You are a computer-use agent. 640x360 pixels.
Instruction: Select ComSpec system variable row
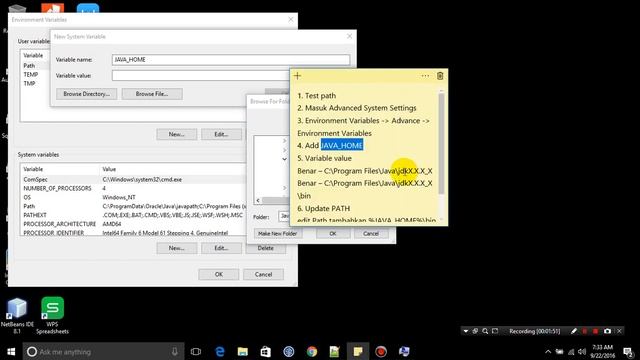tap(133, 180)
